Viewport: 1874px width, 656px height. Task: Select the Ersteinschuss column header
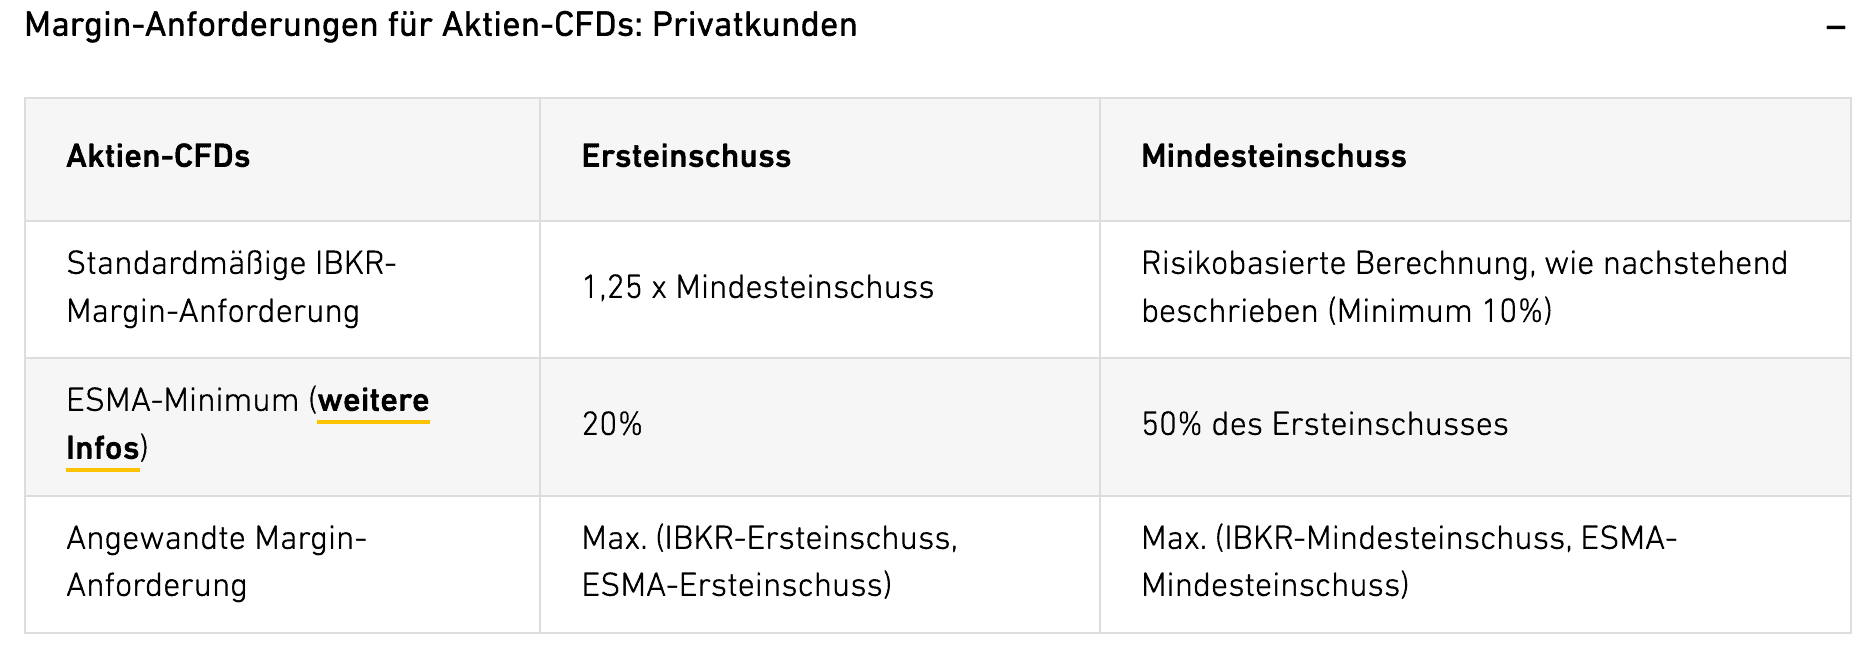point(686,157)
